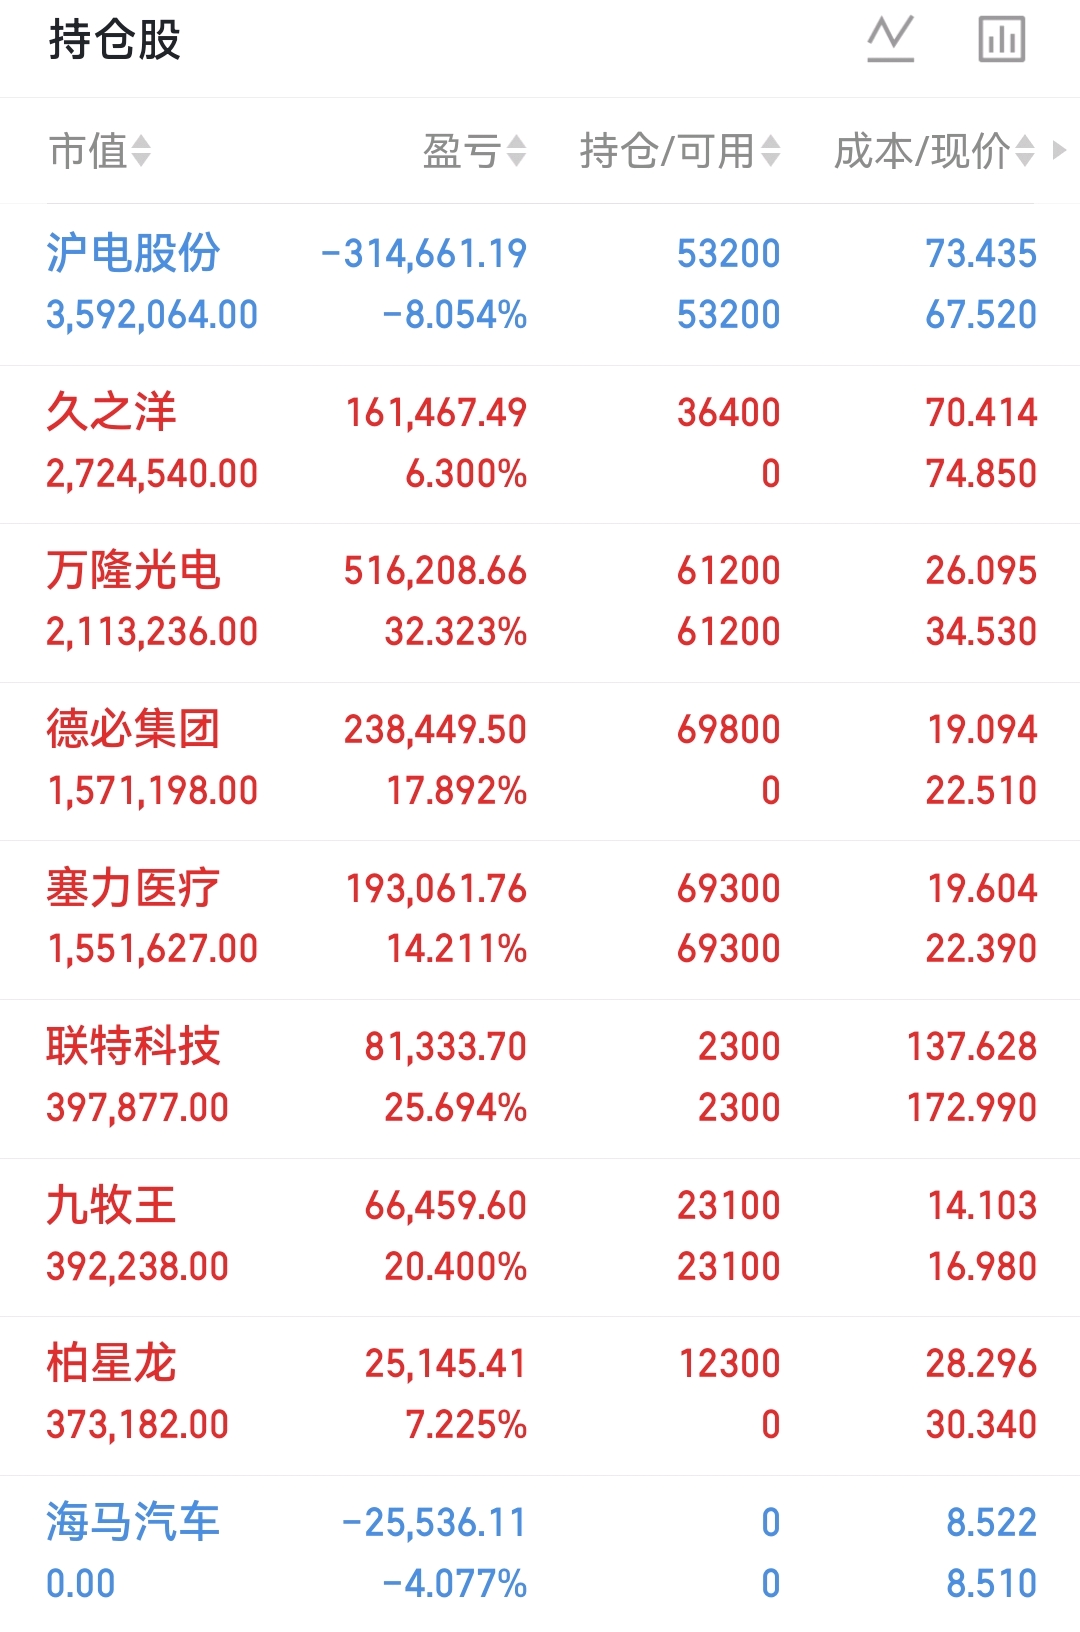Image resolution: width=1080 pixels, height=1632 pixels.
Task: Sort holdings by 市值 column arrows
Action: pos(141,152)
